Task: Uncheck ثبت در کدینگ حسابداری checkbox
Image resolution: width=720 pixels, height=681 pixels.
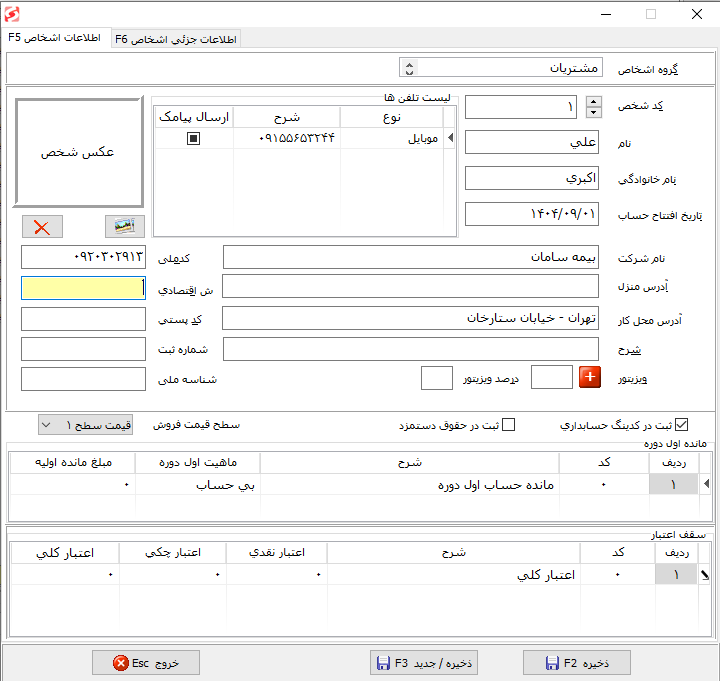Action: [682, 425]
